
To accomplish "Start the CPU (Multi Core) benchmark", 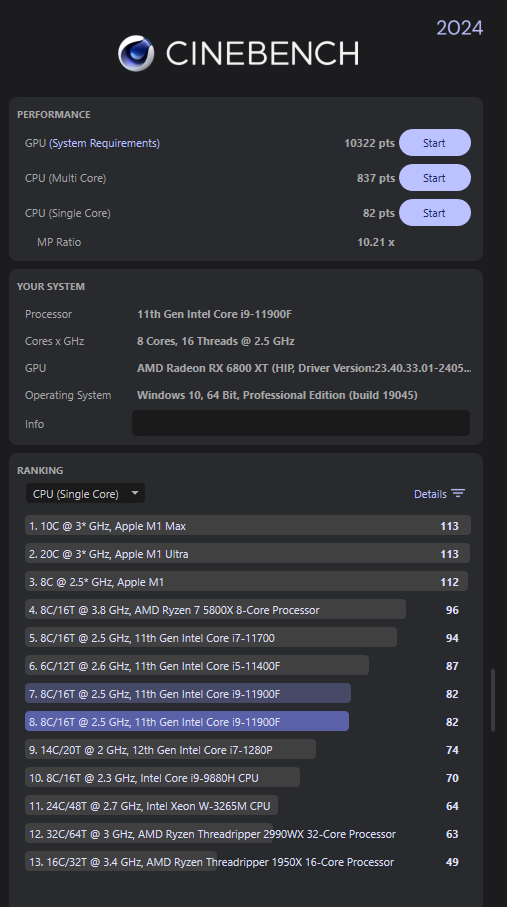I will coord(435,178).
